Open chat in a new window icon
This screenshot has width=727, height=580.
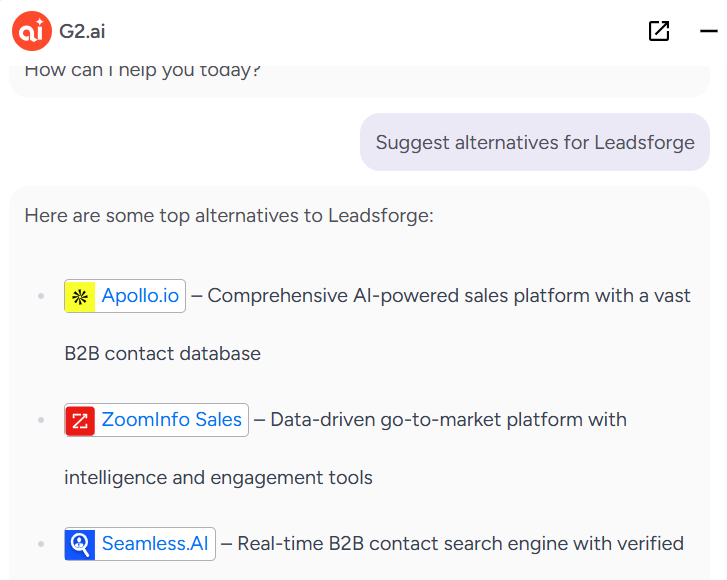659,31
